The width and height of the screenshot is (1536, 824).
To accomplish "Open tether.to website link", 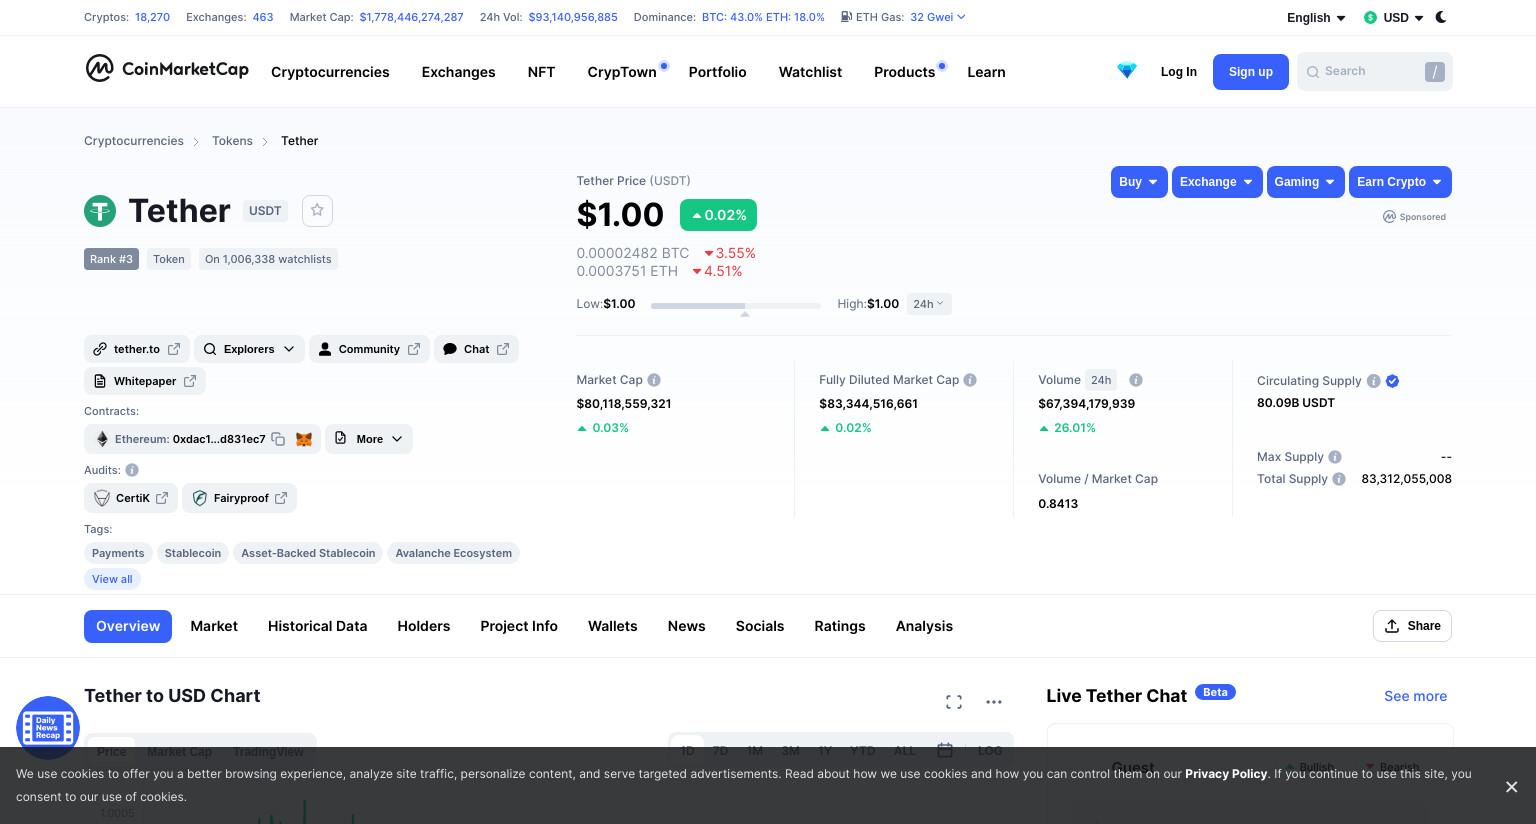I will point(136,349).
